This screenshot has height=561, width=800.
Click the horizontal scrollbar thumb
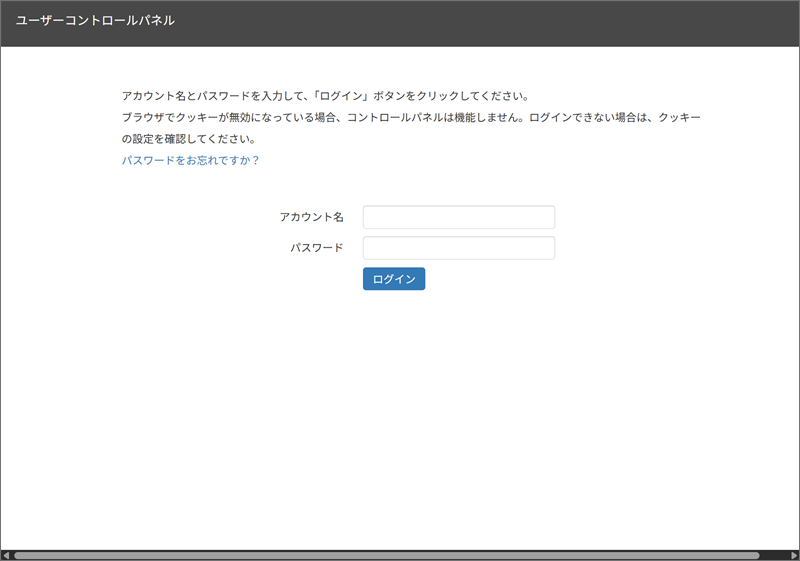(x=387, y=555)
